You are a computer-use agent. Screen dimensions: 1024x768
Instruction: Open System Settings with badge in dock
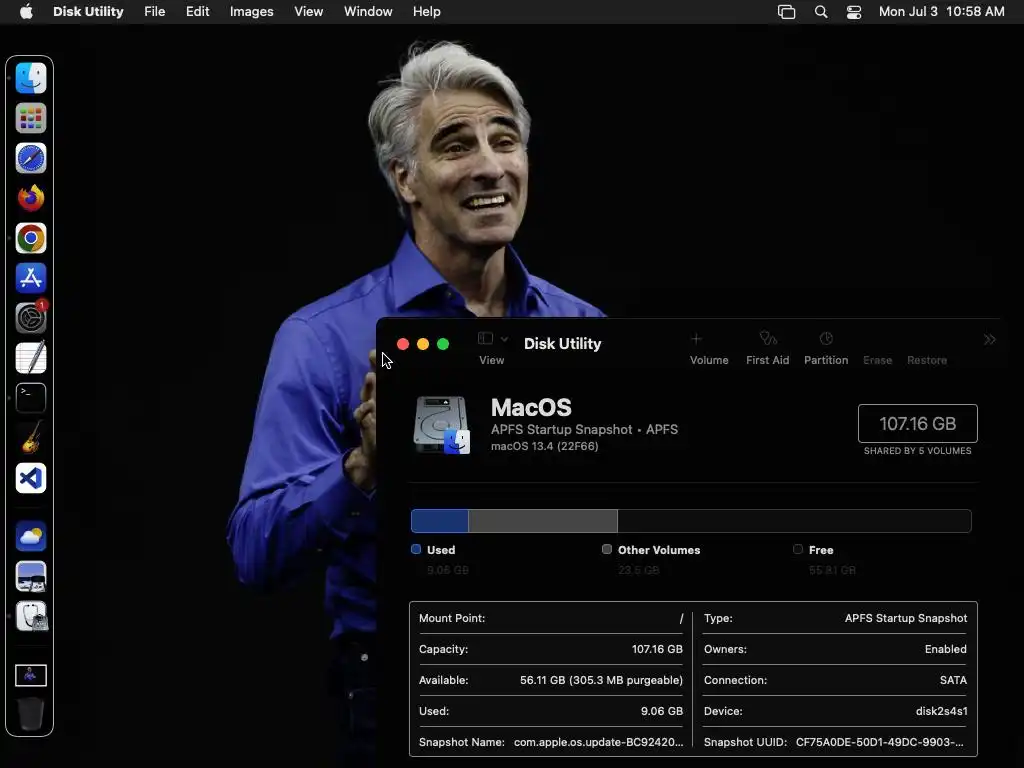(x=31, y=318)
